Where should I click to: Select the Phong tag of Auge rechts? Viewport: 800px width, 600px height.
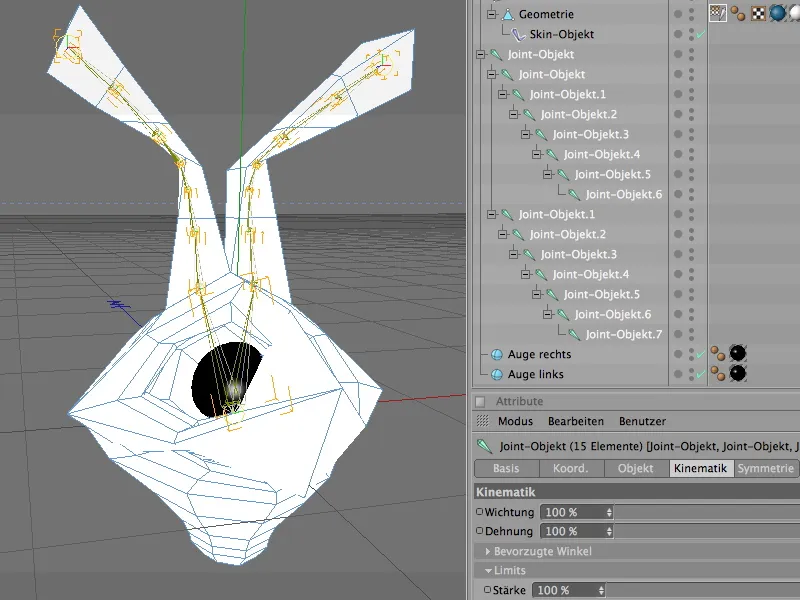pos(718,353)
